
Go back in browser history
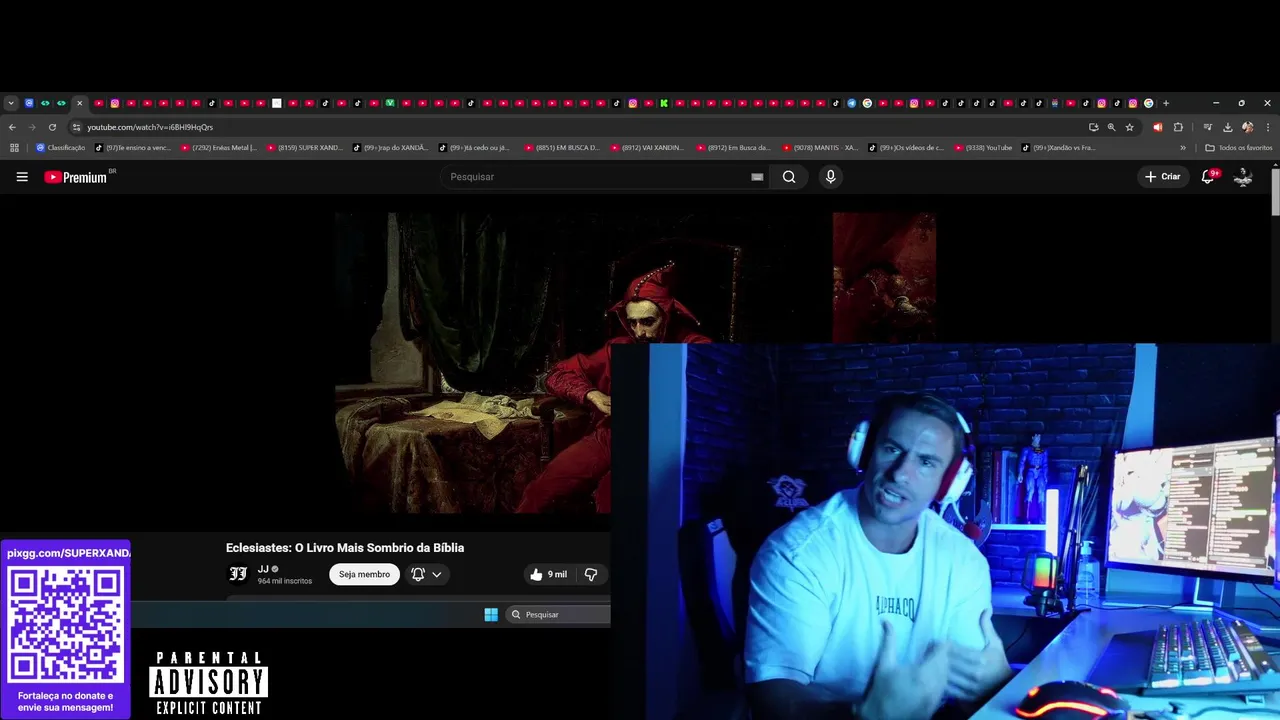click(x=12, y=127)
